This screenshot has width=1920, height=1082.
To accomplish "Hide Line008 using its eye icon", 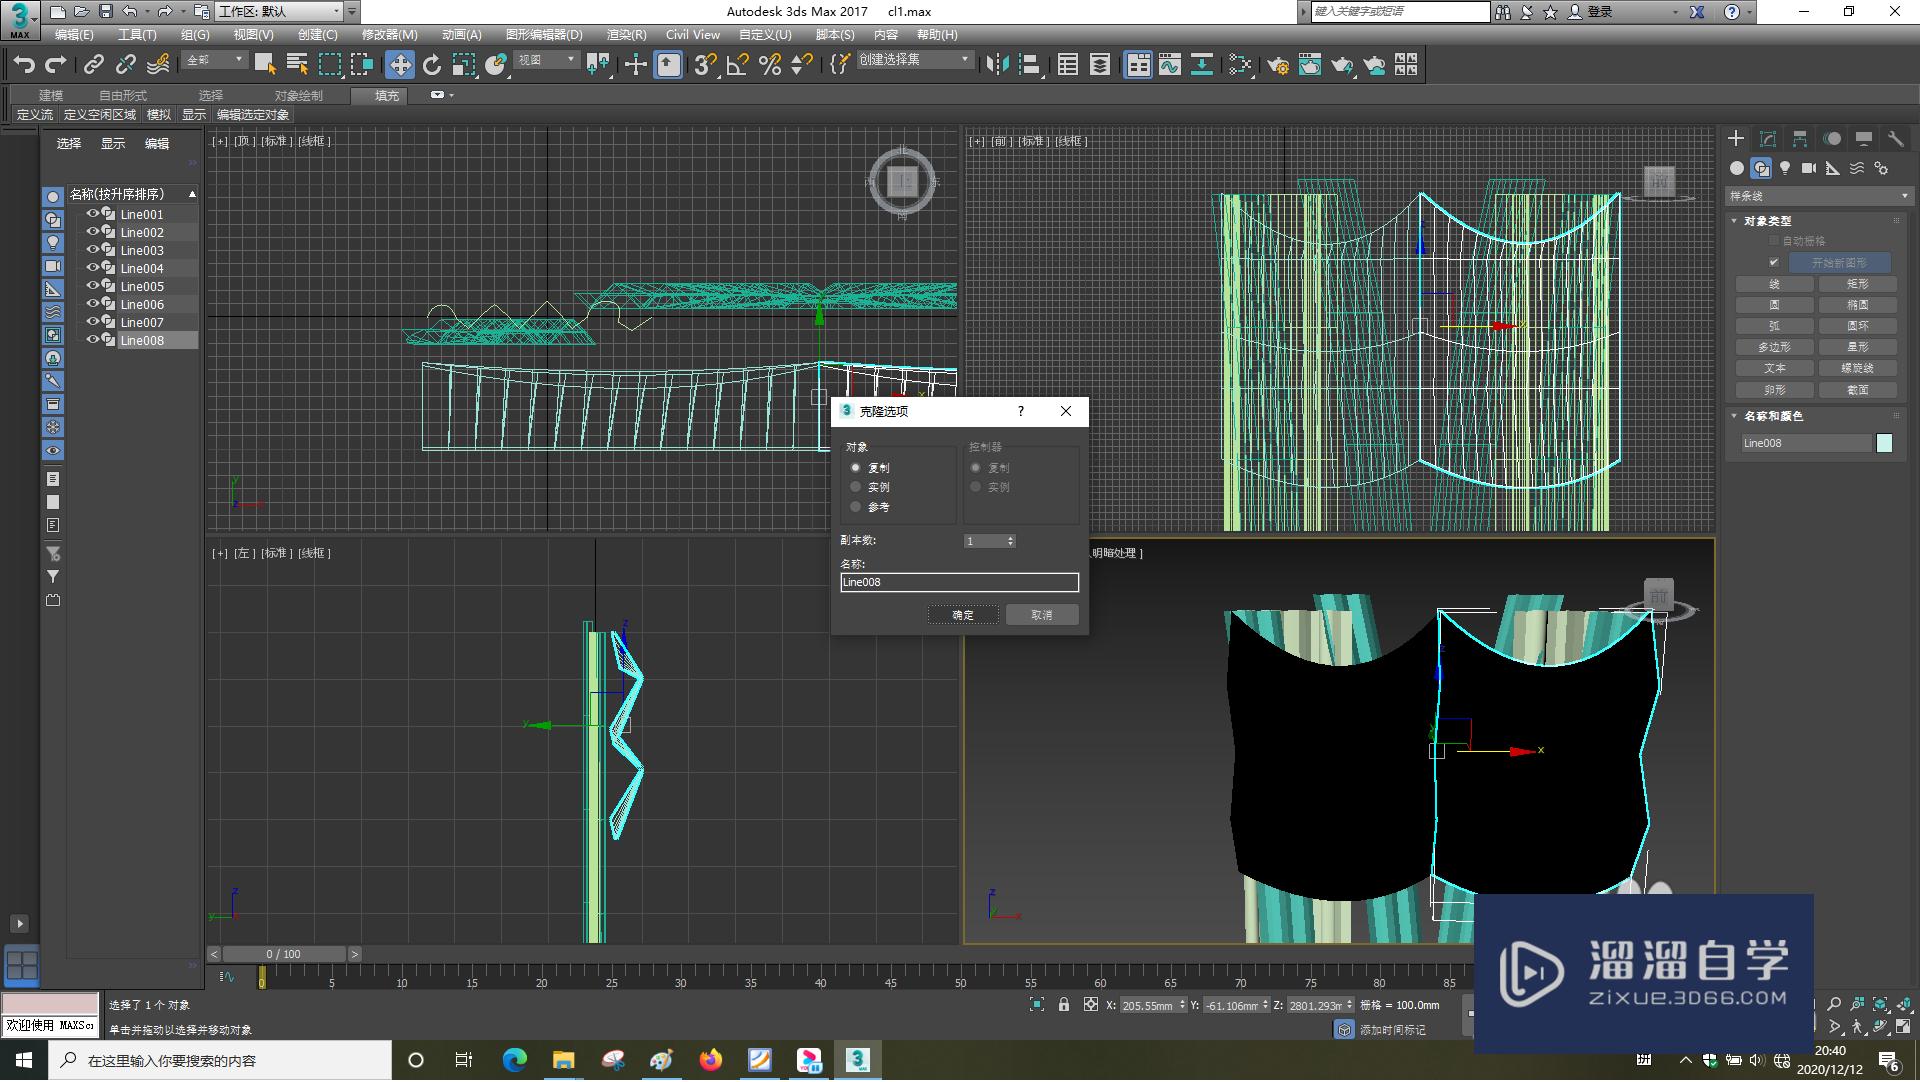I will 92,340.
